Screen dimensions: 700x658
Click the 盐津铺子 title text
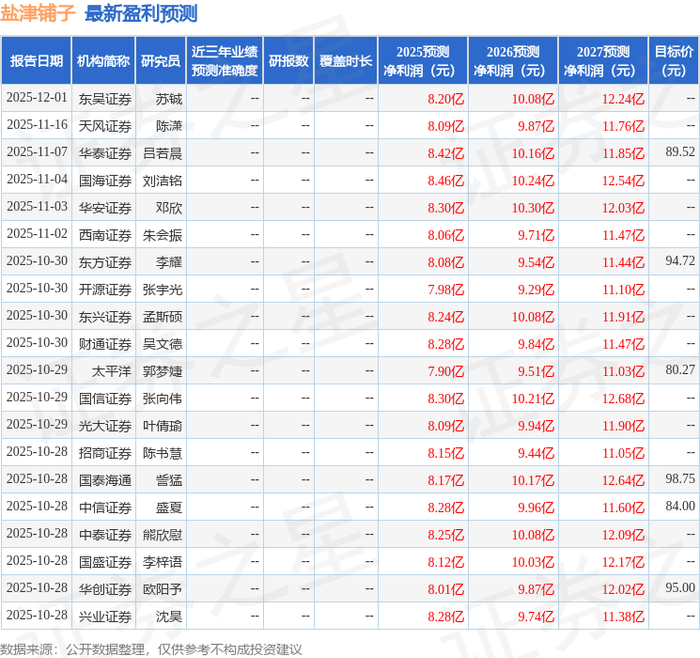(38, 13)
